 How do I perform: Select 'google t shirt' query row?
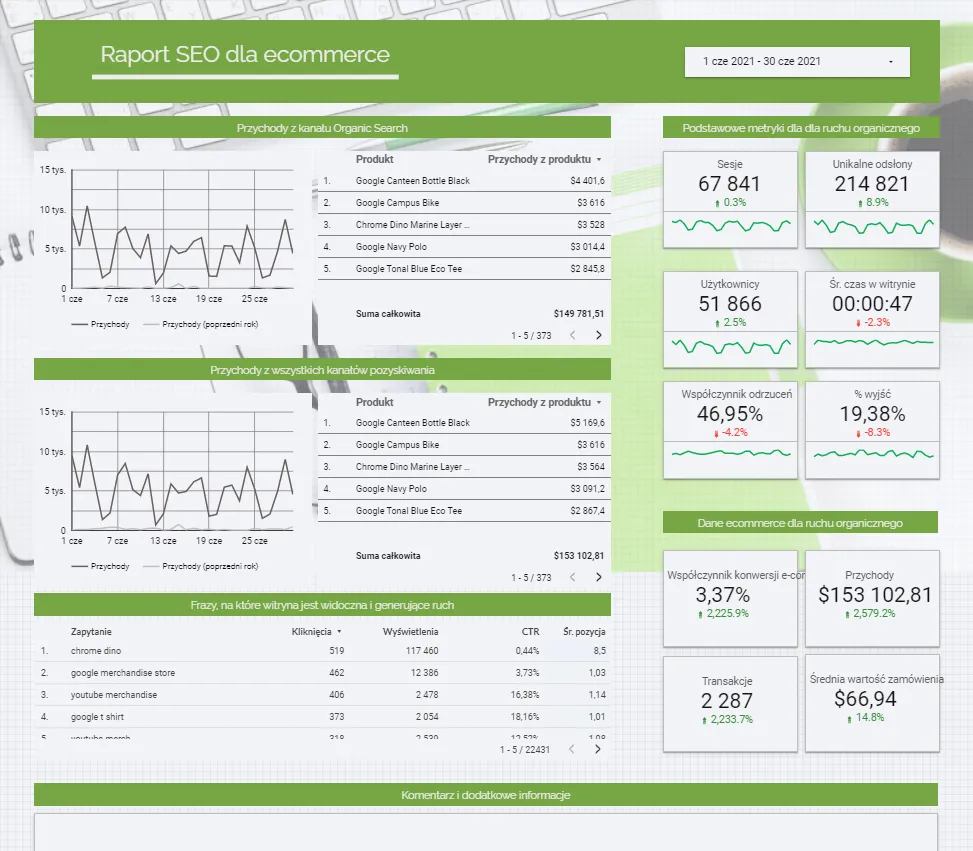coord(323,717)
